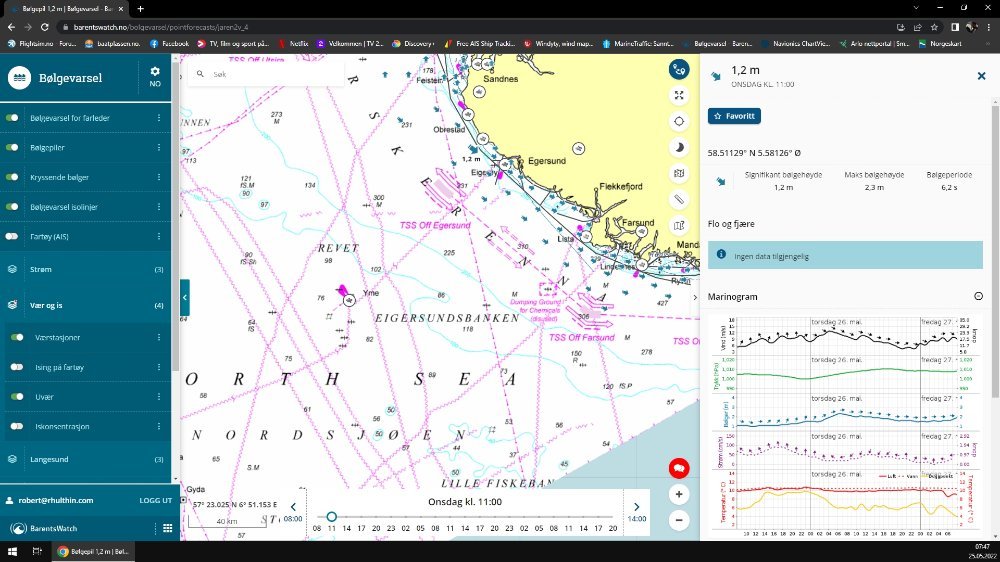Click the map legend icon below ruler
The width and height of the screenshot is (1000, 562).
tap(679, 225)
